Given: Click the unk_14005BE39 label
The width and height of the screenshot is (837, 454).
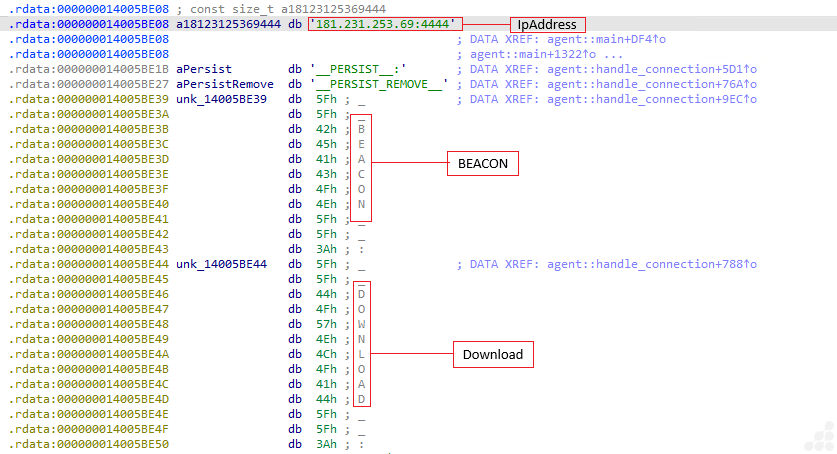Looking at the screenshot, I should click(x=222, y=99).
